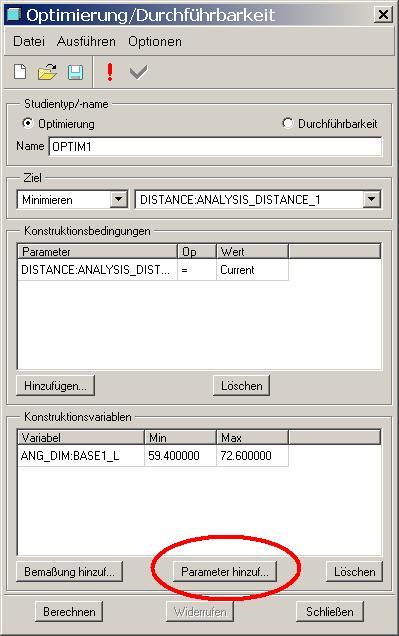The width and height of the screenshot is (399, 636).
Task: Click the Max column header
Action: pyautogui.click(x=252, y=437)
